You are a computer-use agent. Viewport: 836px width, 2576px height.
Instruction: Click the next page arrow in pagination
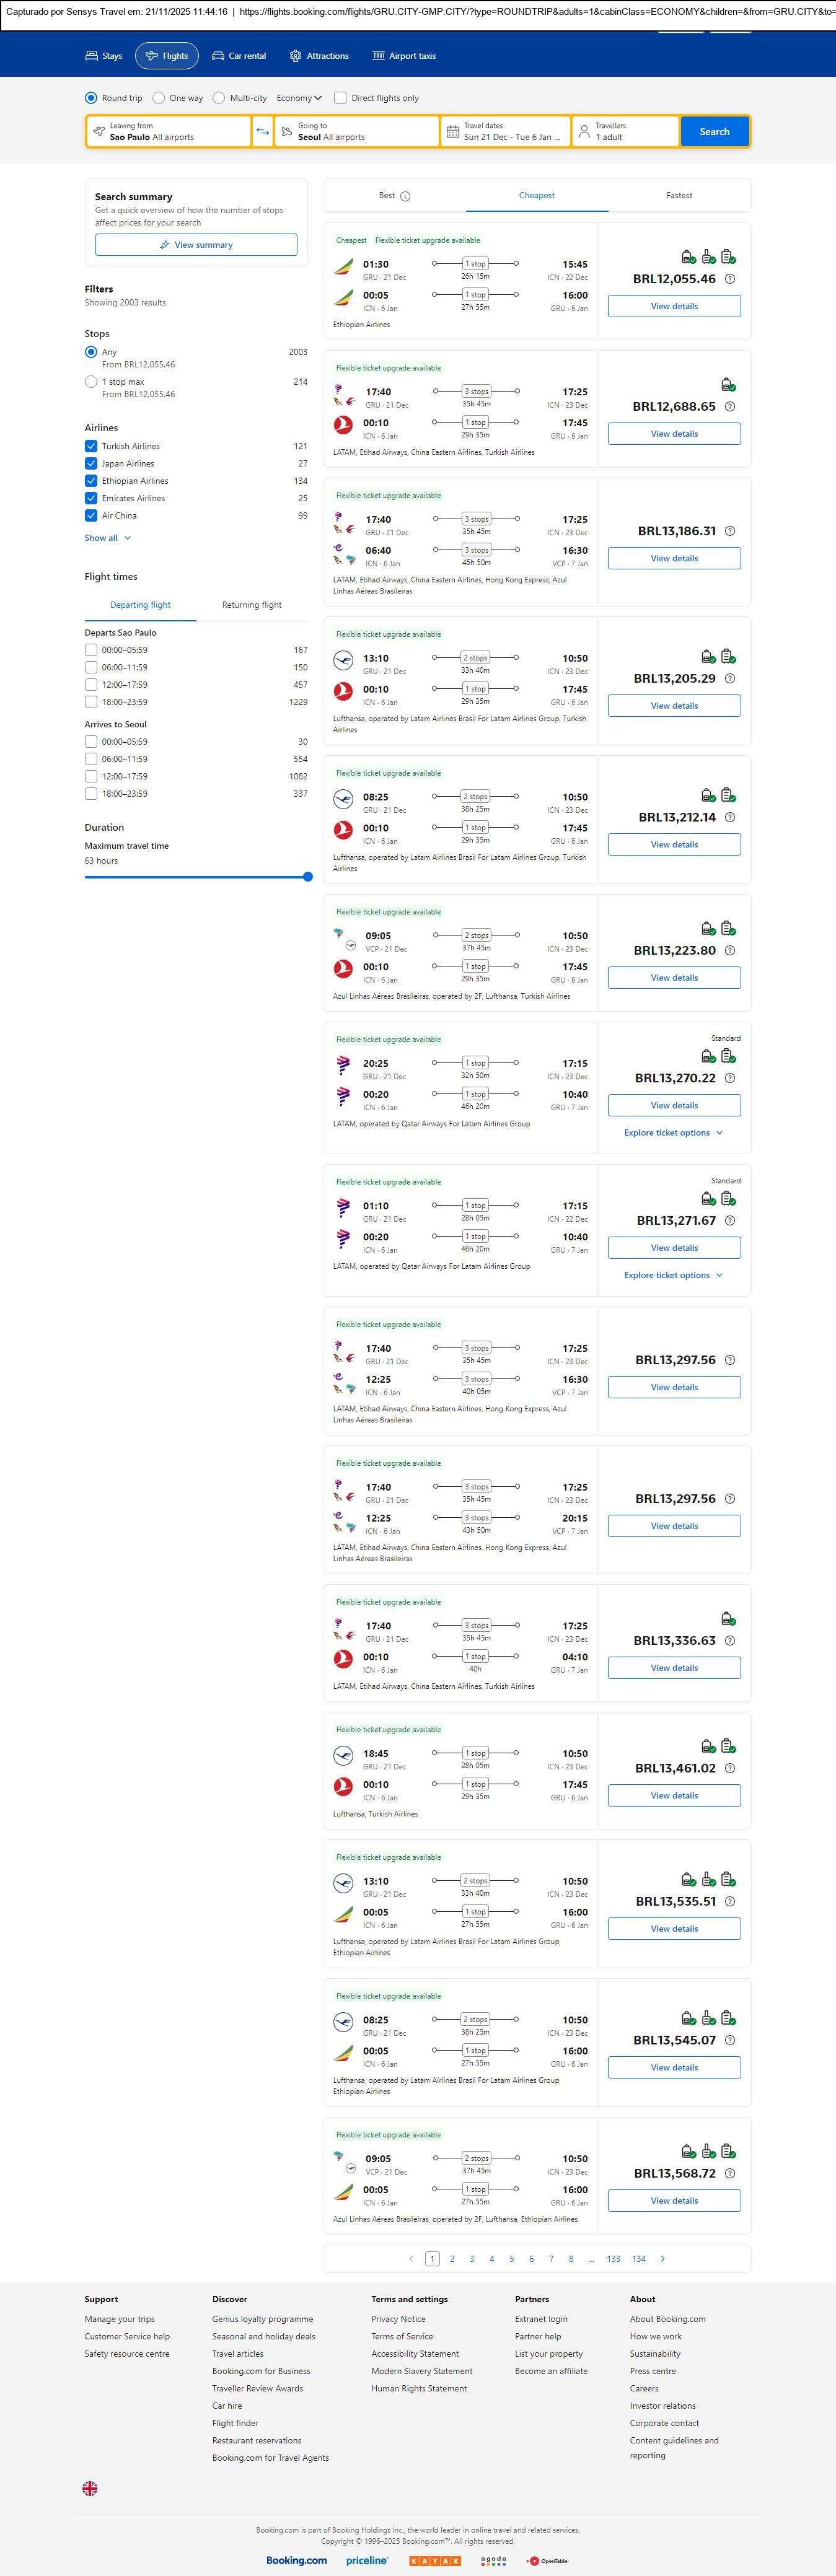click(x=662, y=2258)
